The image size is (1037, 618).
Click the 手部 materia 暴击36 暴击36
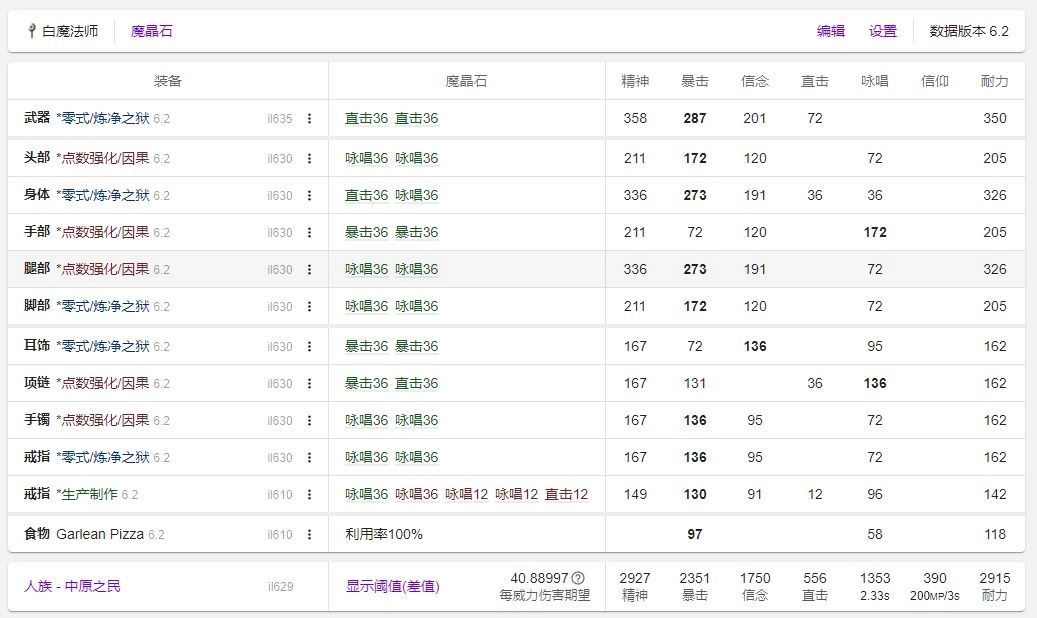click(392, 233)
